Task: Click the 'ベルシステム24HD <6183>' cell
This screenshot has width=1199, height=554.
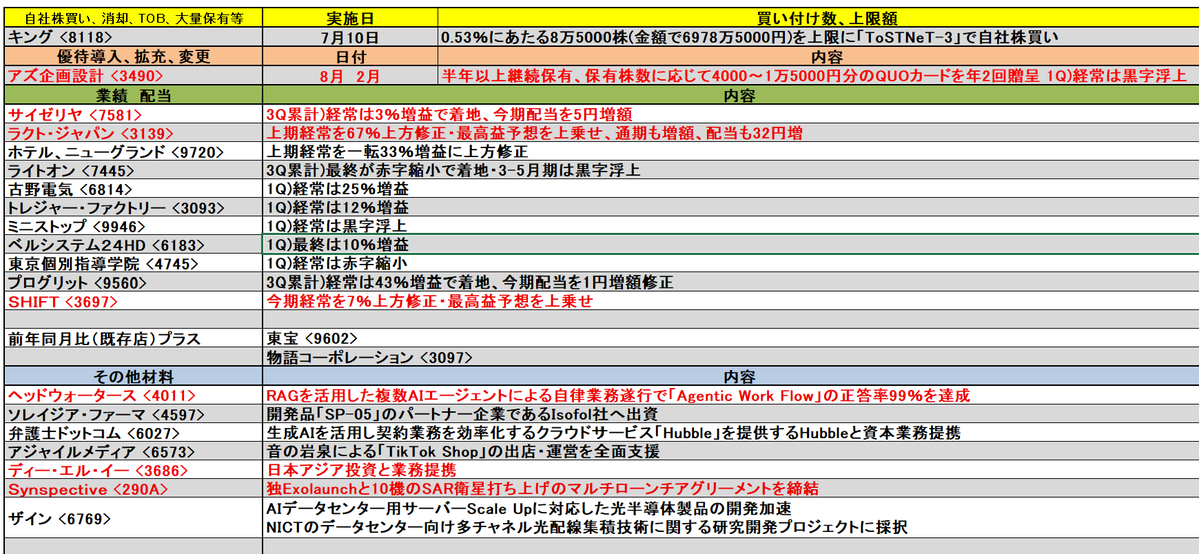Action: click(x=134, y=245)
